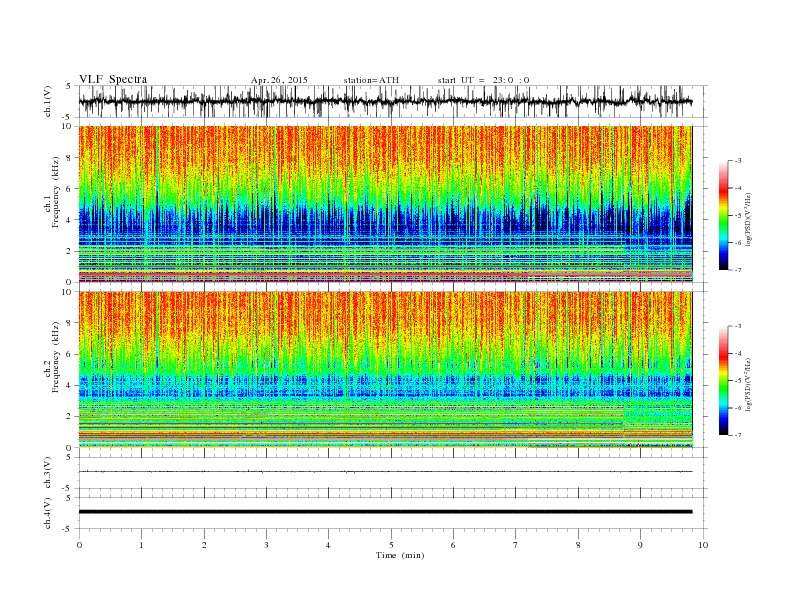Click the lower color scale bar for ch.2
The width and height of the screenshot is (792, 612).
[x=723, y=381]
